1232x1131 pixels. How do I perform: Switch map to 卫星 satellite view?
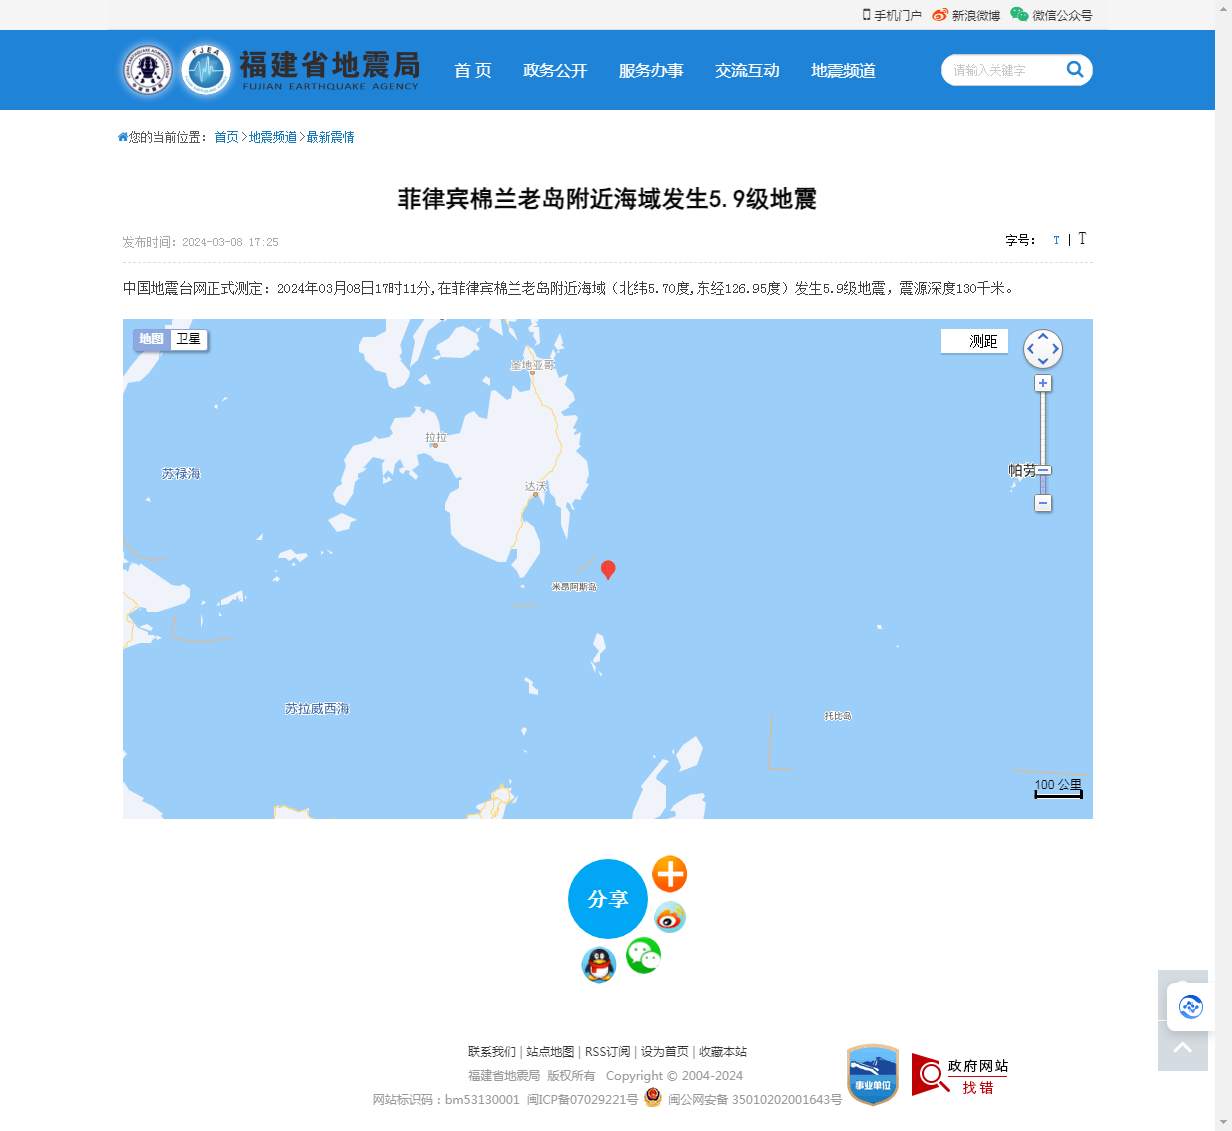tap(189, 339)
